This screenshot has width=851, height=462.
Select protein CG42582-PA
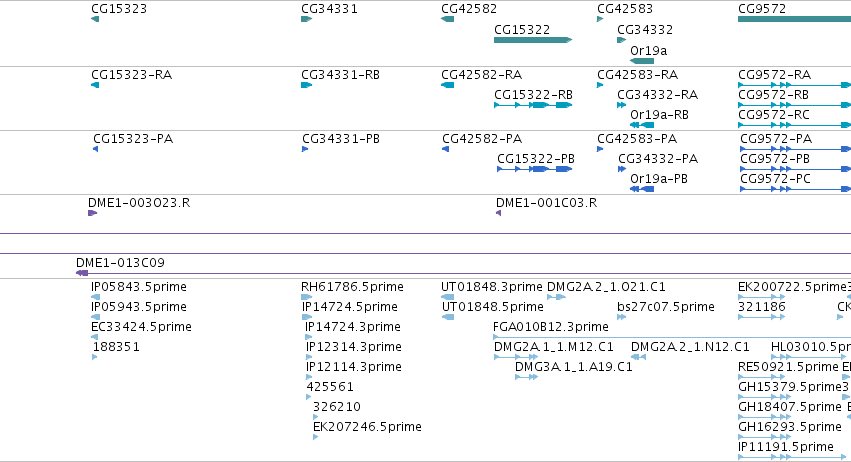(482, 139)
